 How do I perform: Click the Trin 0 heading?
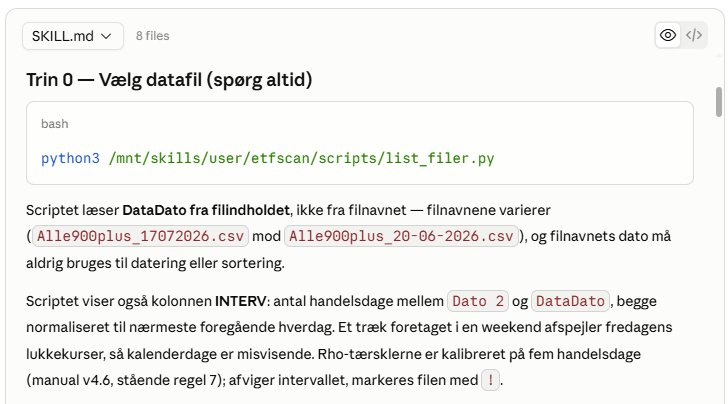(x=169, y=80)
